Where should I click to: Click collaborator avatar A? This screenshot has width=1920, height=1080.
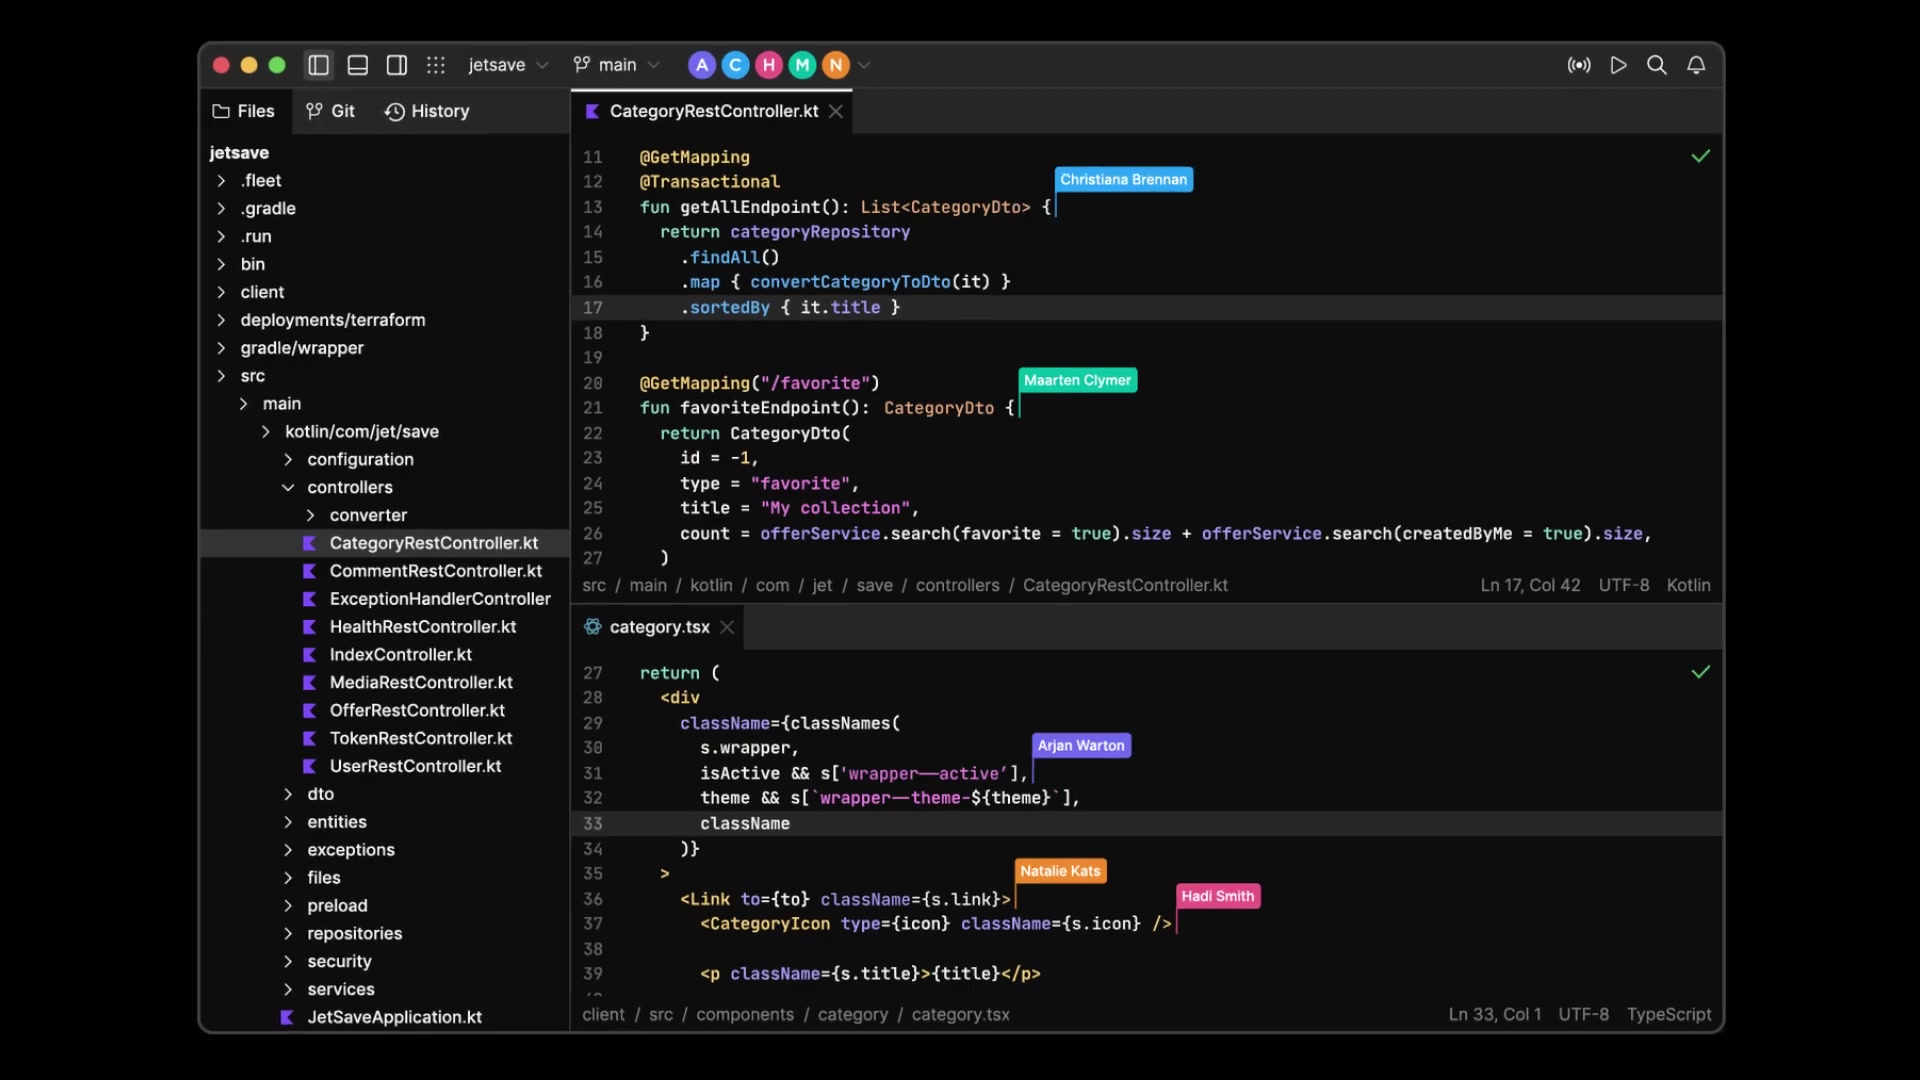(x=702, y=65)
